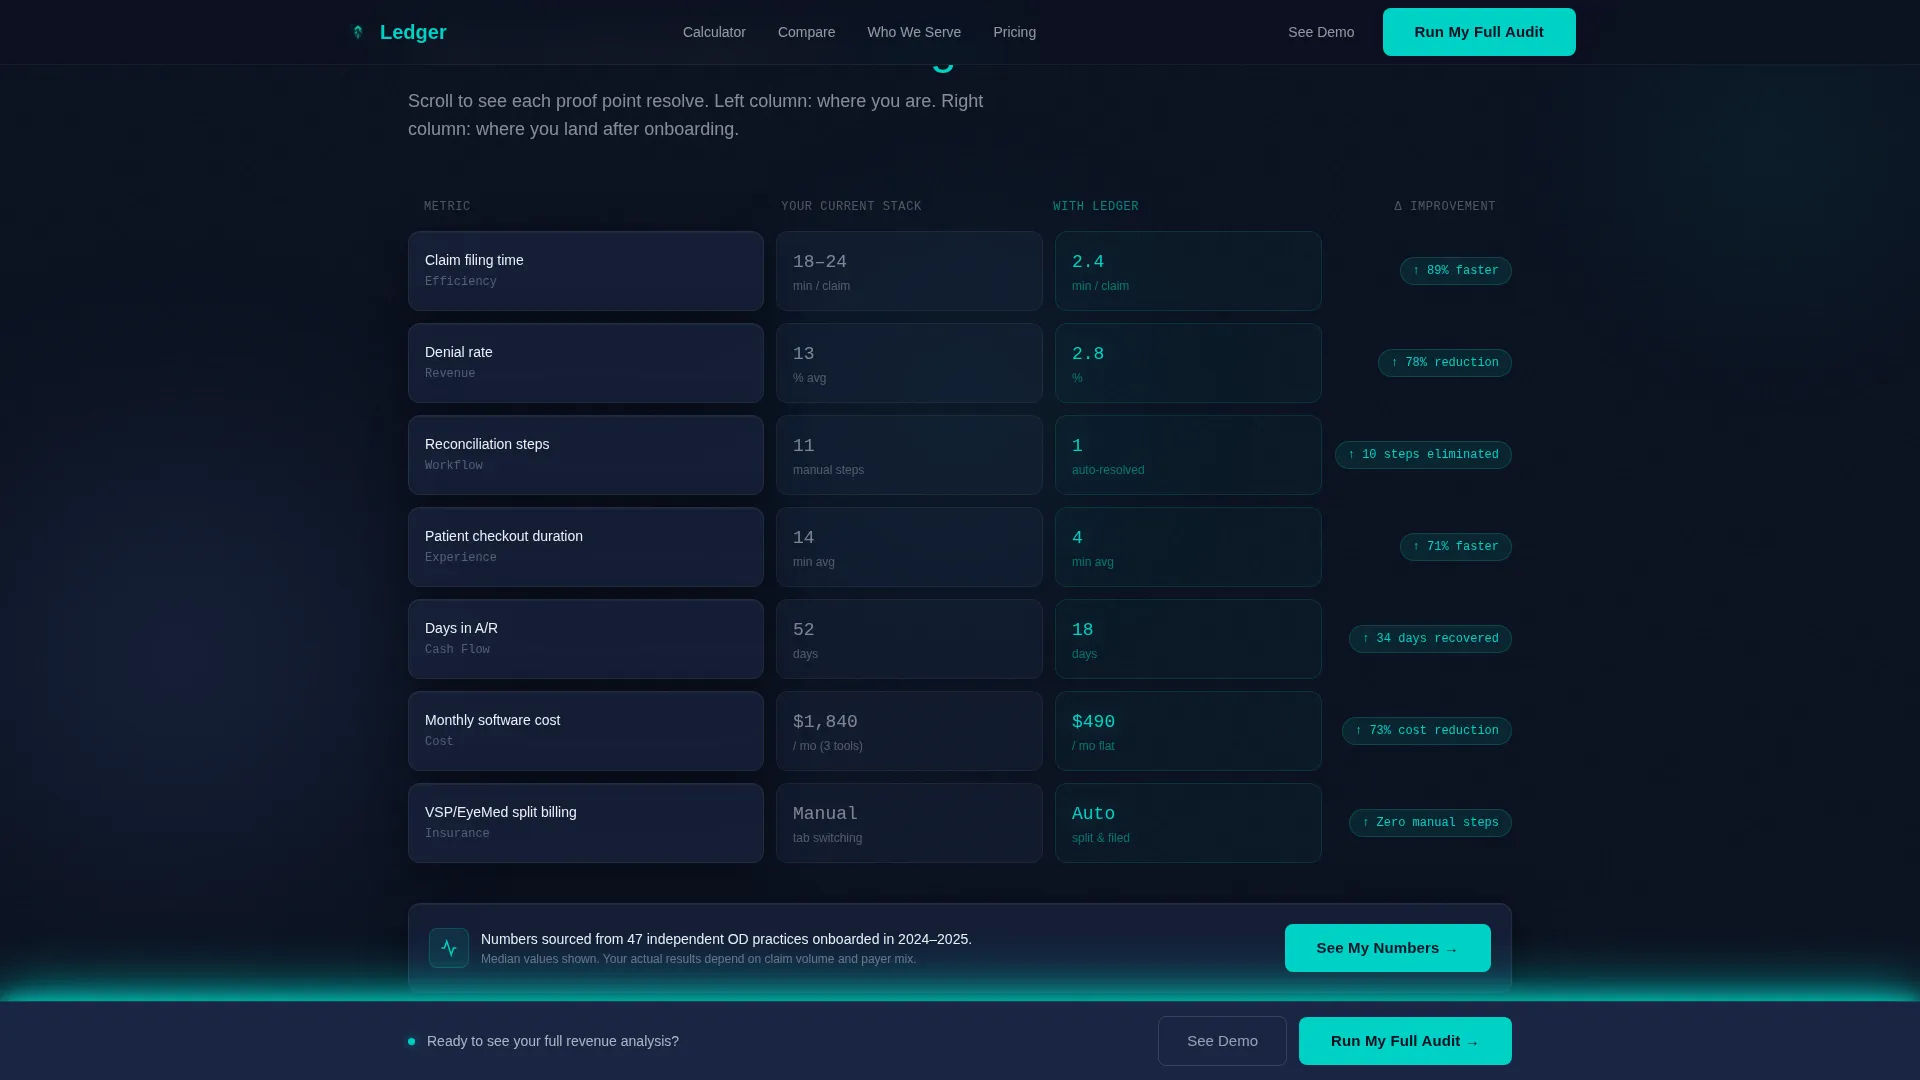Click the 52 days cell
Screen dimensions: 1920x1080
[x=909, y=639]
